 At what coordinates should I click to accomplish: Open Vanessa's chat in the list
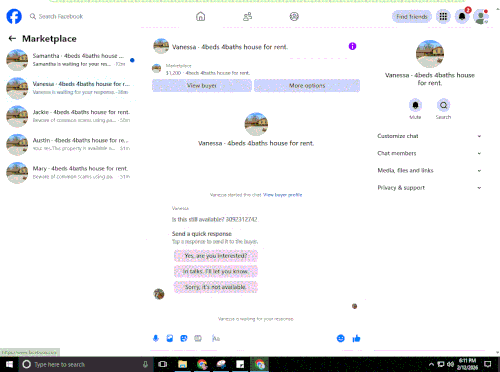point(70,88)
